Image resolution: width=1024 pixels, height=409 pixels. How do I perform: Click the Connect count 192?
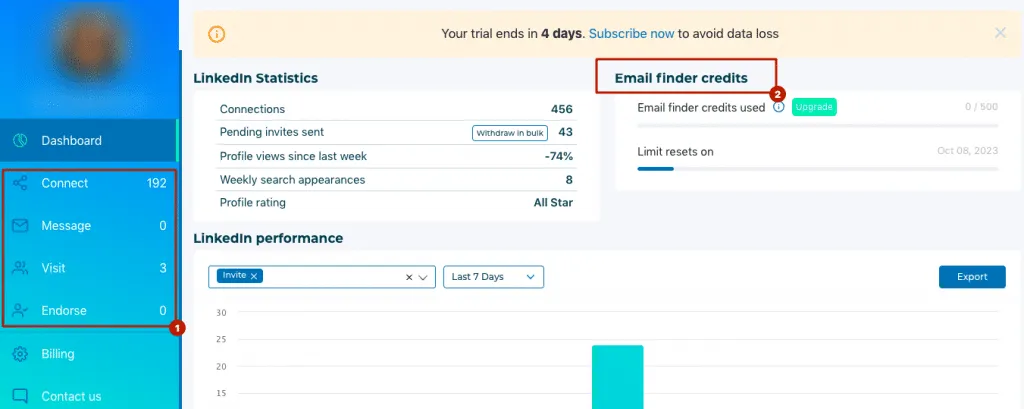click(x=157, y=184)
